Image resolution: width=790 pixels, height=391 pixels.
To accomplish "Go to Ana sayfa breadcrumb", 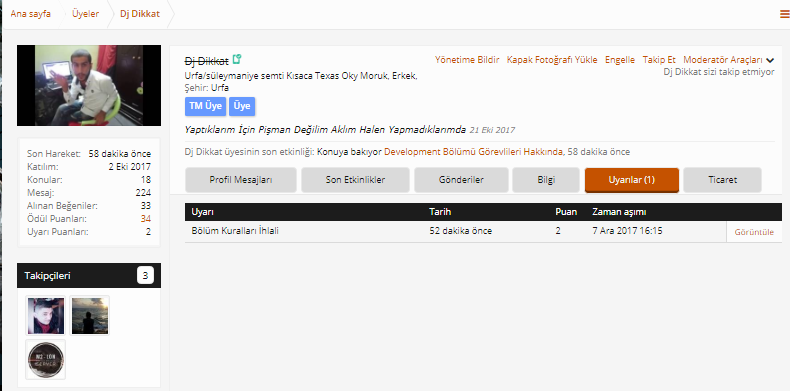I will pyautogui.click(x=31, y=14).
